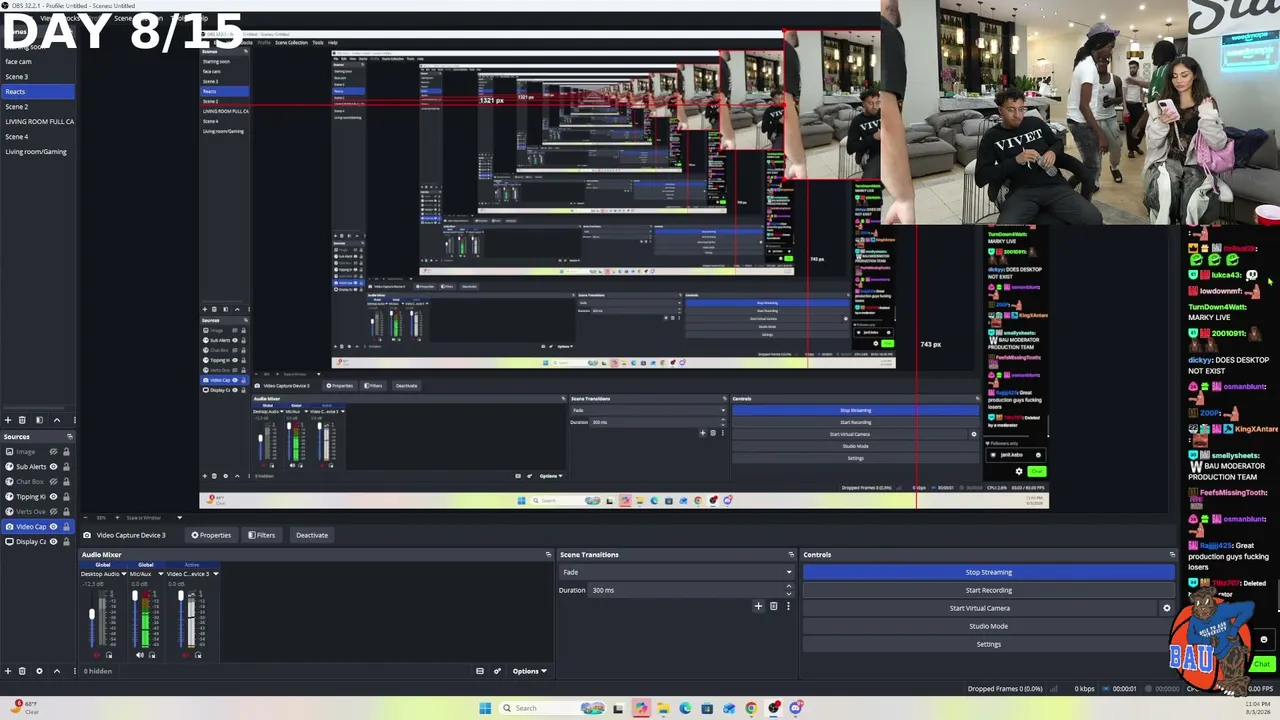
Task: Open Video Capture Device 3 mixer menu arrow
Action: pos(215,574)
